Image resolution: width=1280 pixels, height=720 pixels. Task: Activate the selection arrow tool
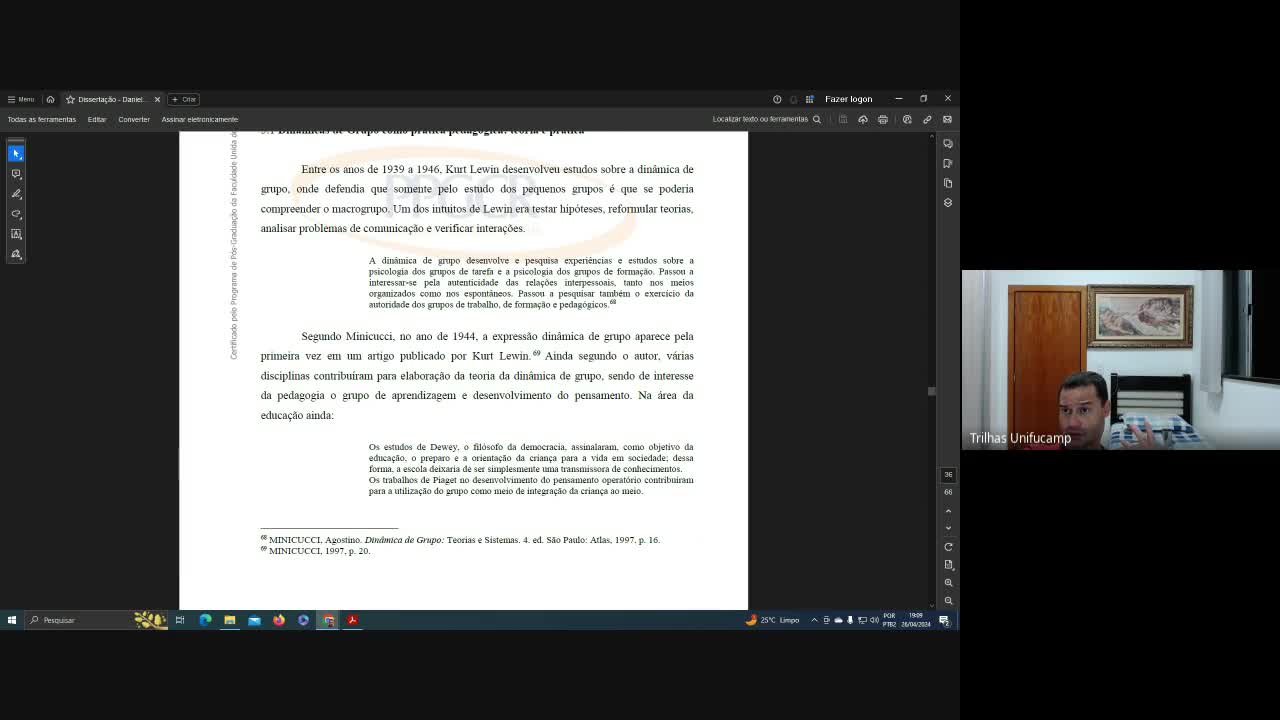pos(16,153)
